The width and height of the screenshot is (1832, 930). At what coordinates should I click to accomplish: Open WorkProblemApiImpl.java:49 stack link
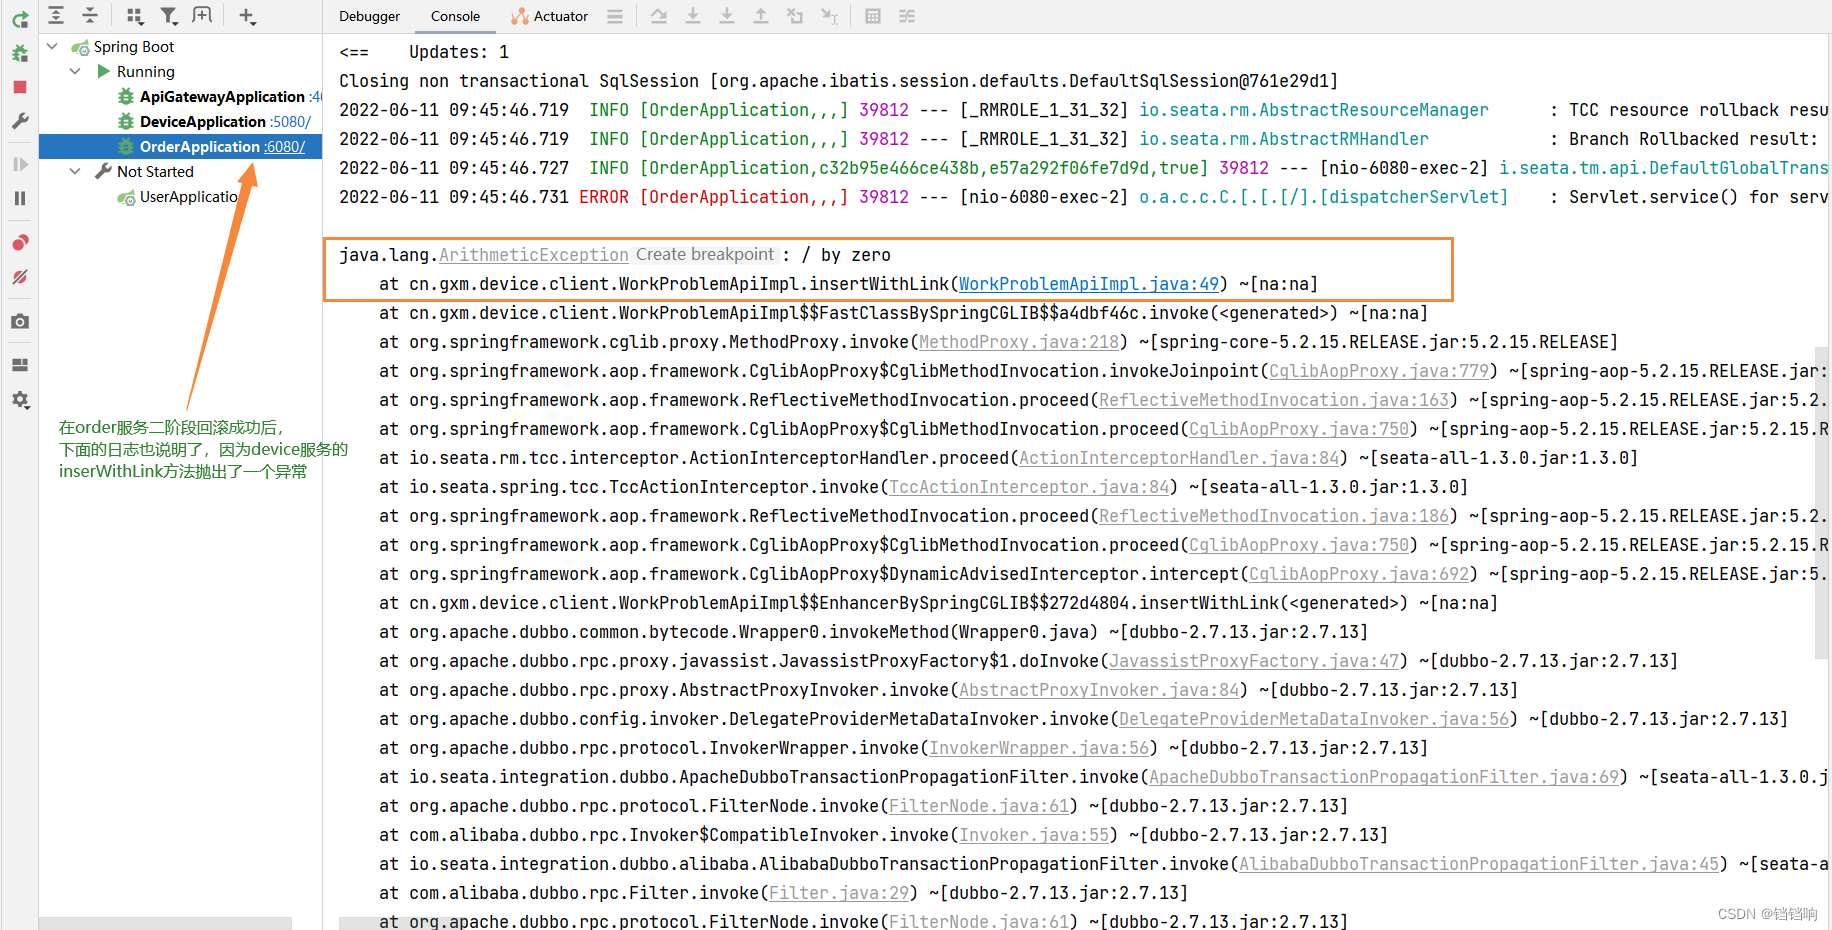tap(1089, 284)
